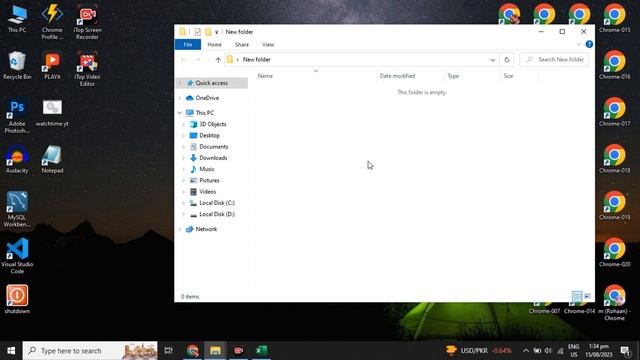The width and height of the screenshot is (640, 360).
Task: Select the shutdown desktop shortcut
Action: [x=17, y=300]
